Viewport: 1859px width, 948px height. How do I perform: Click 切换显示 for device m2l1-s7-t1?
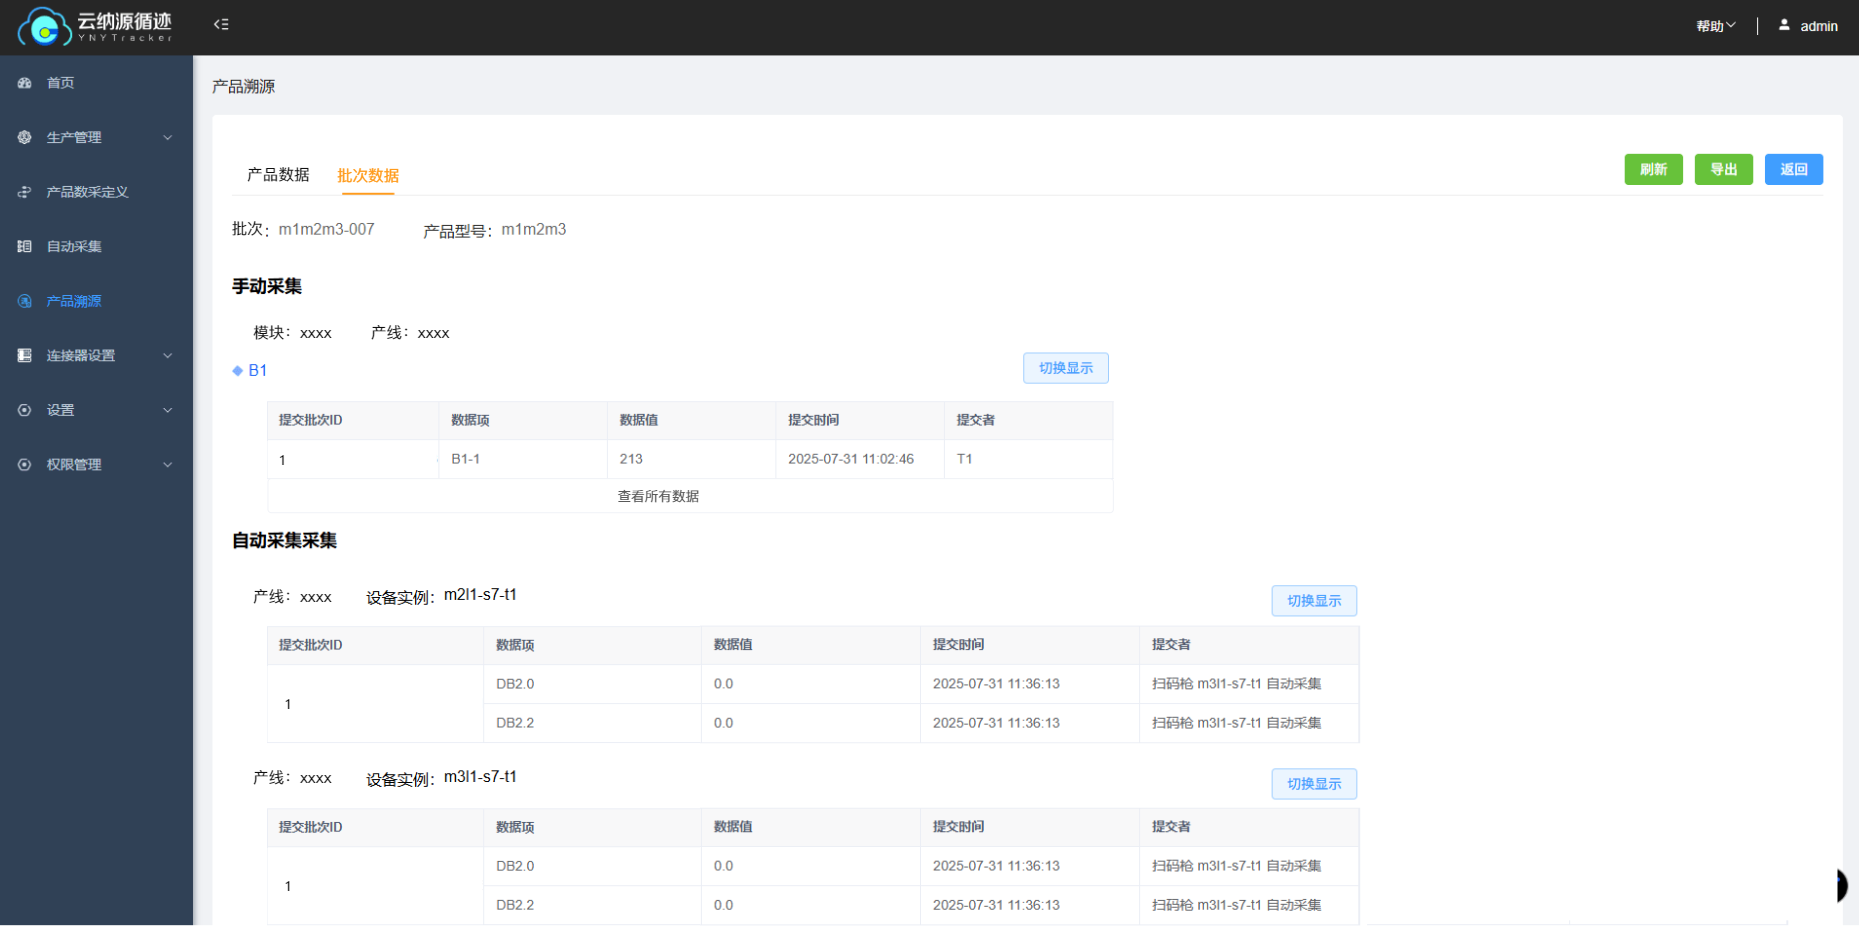[x=1314, y=601]
